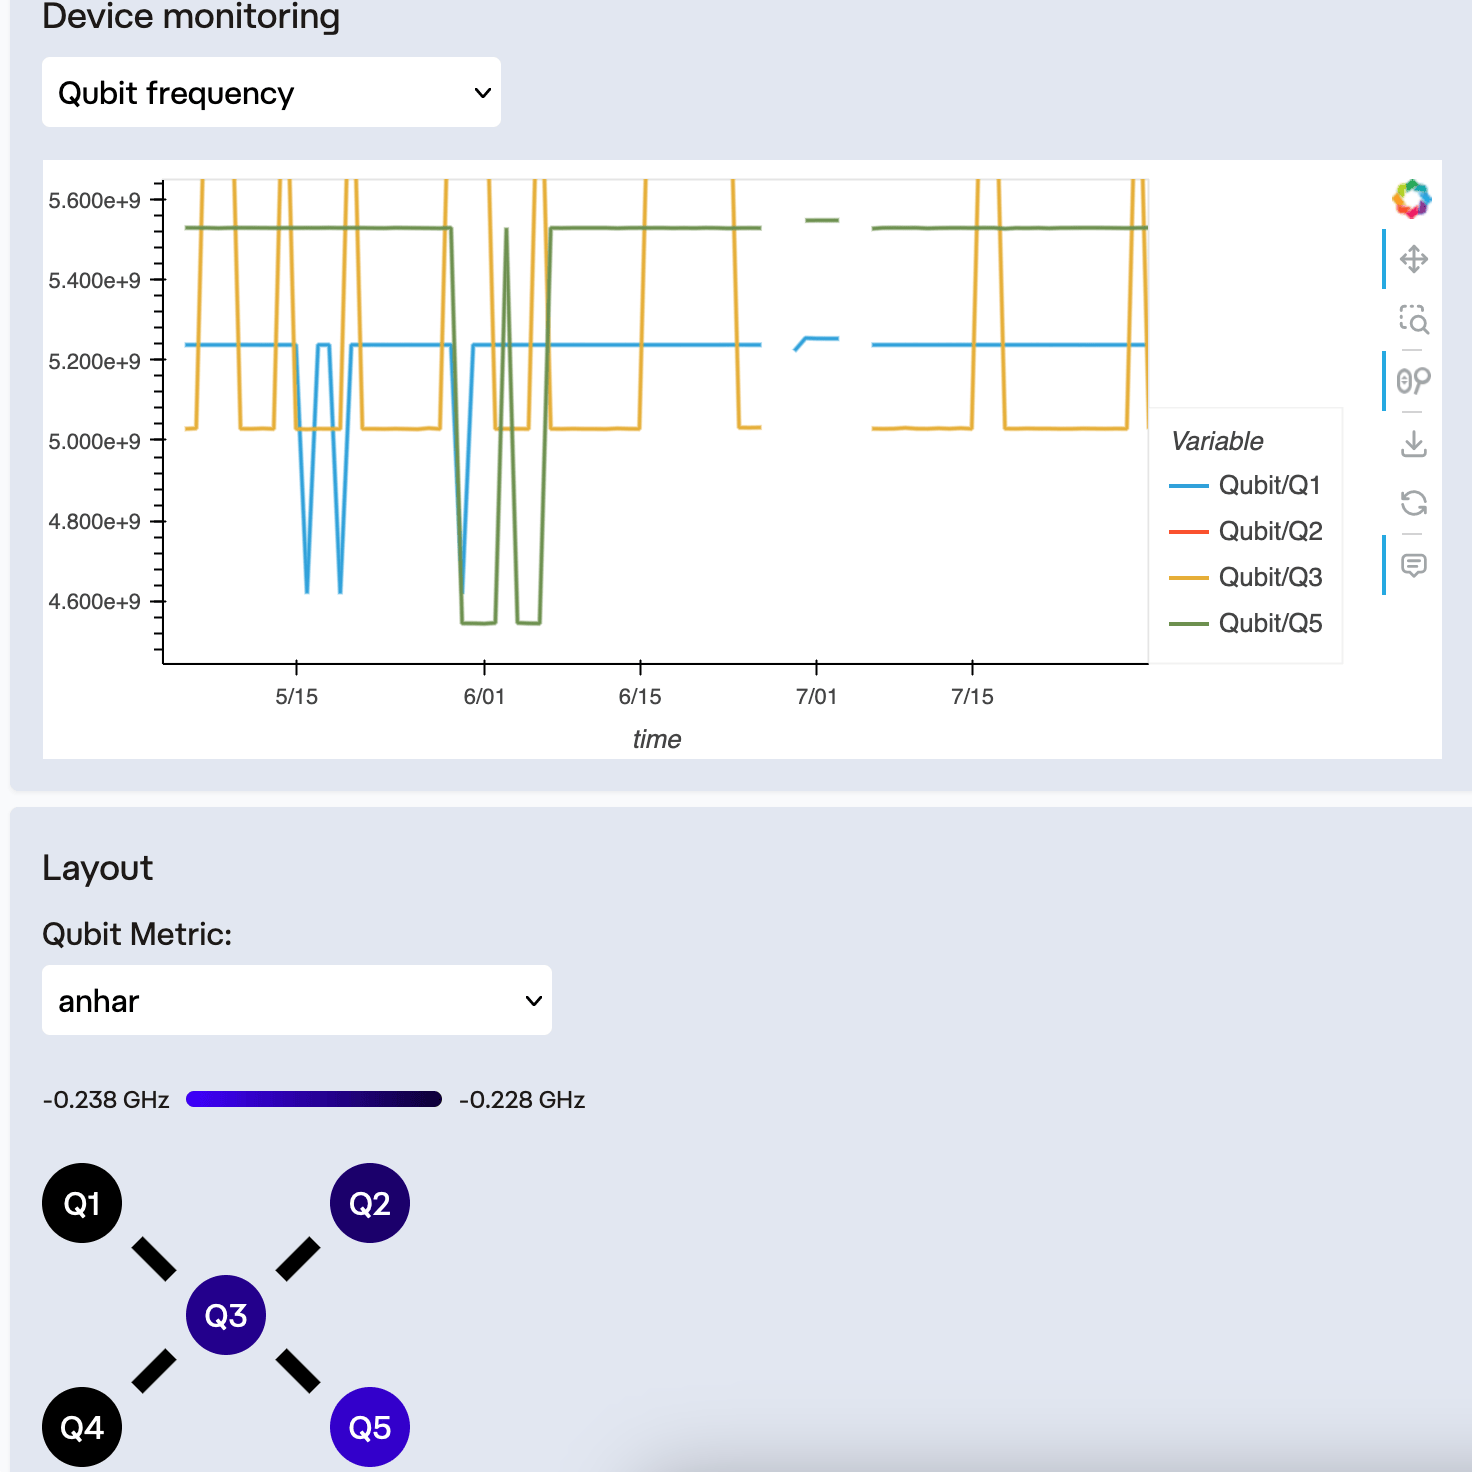Screen dimensions: 1472x1472
Task: Click the 5.600e+9 y-axis label
Action: (95, 201)
